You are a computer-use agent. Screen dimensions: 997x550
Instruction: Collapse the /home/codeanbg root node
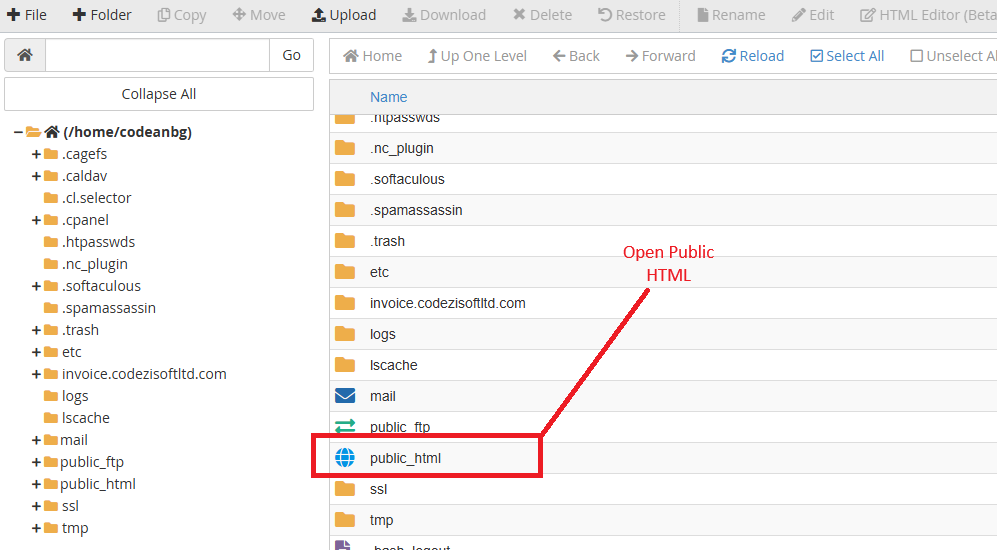(18, 132)
